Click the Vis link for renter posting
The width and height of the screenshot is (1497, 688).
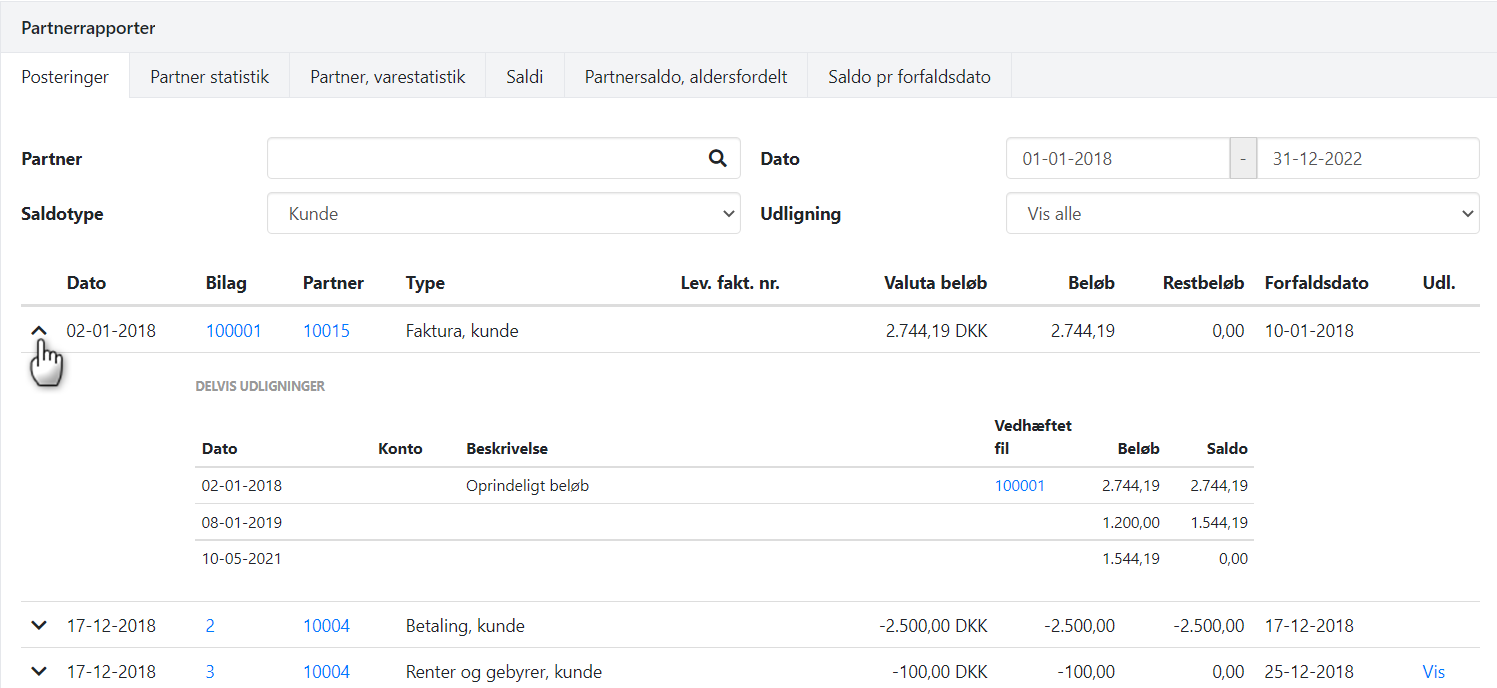coord(1433,671)
